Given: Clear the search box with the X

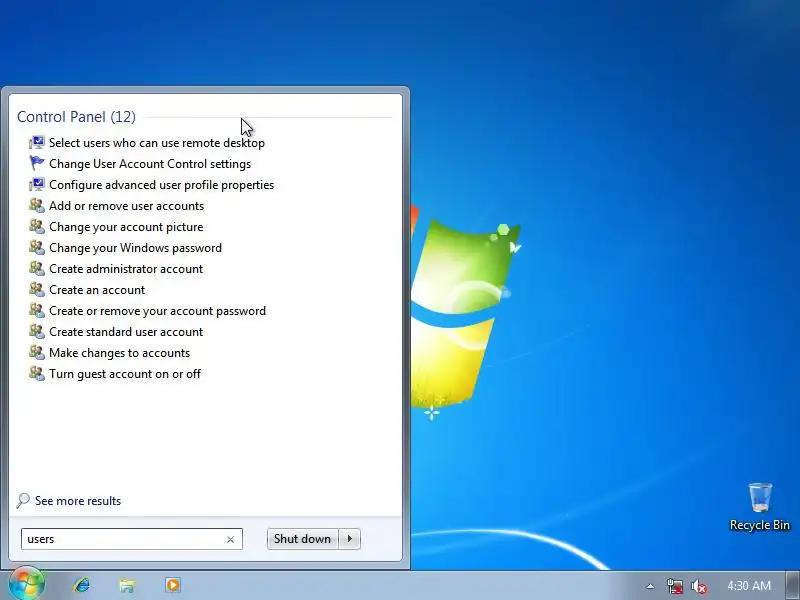Looking at the screenshot, I should tap(231, 539).
